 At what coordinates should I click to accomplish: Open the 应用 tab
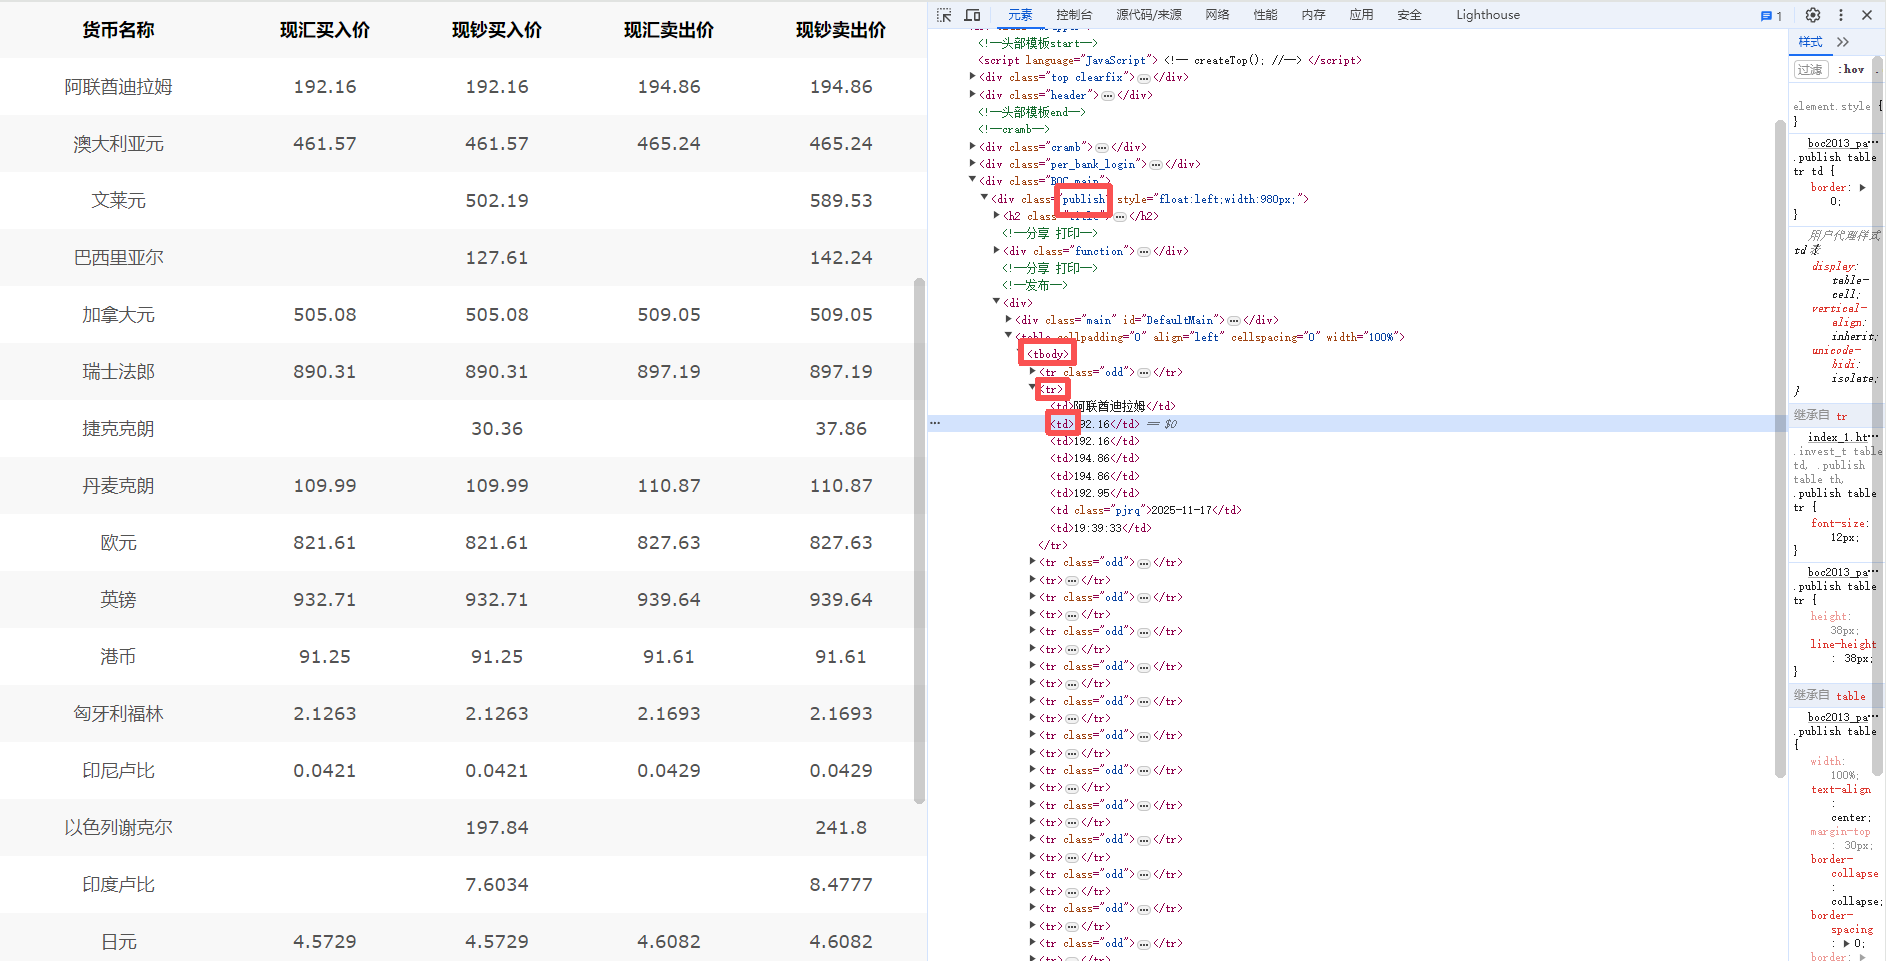pyautogui.click(x=1361, y=15)
